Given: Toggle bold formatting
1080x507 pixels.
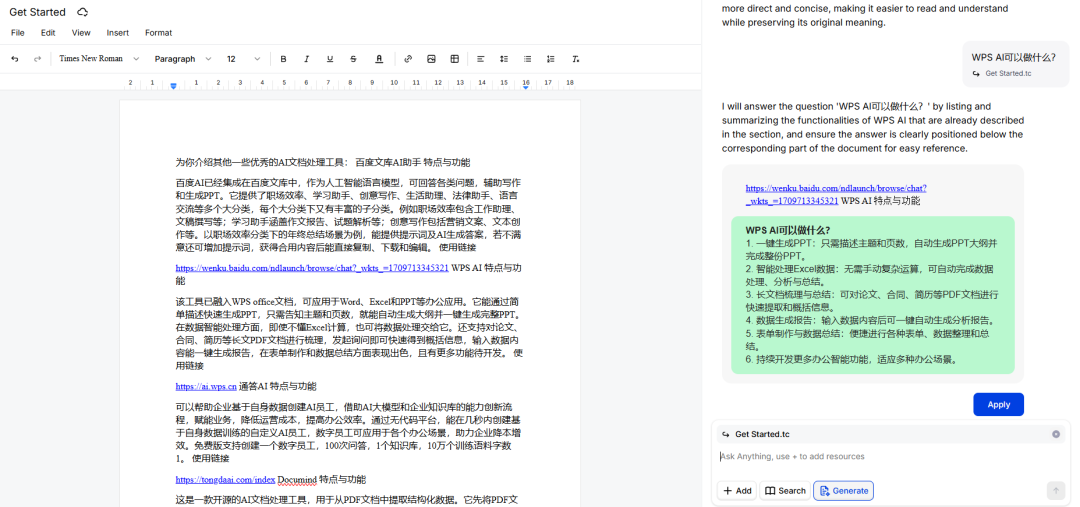Looking at the screenshot, I should click(x=283, y=59).
